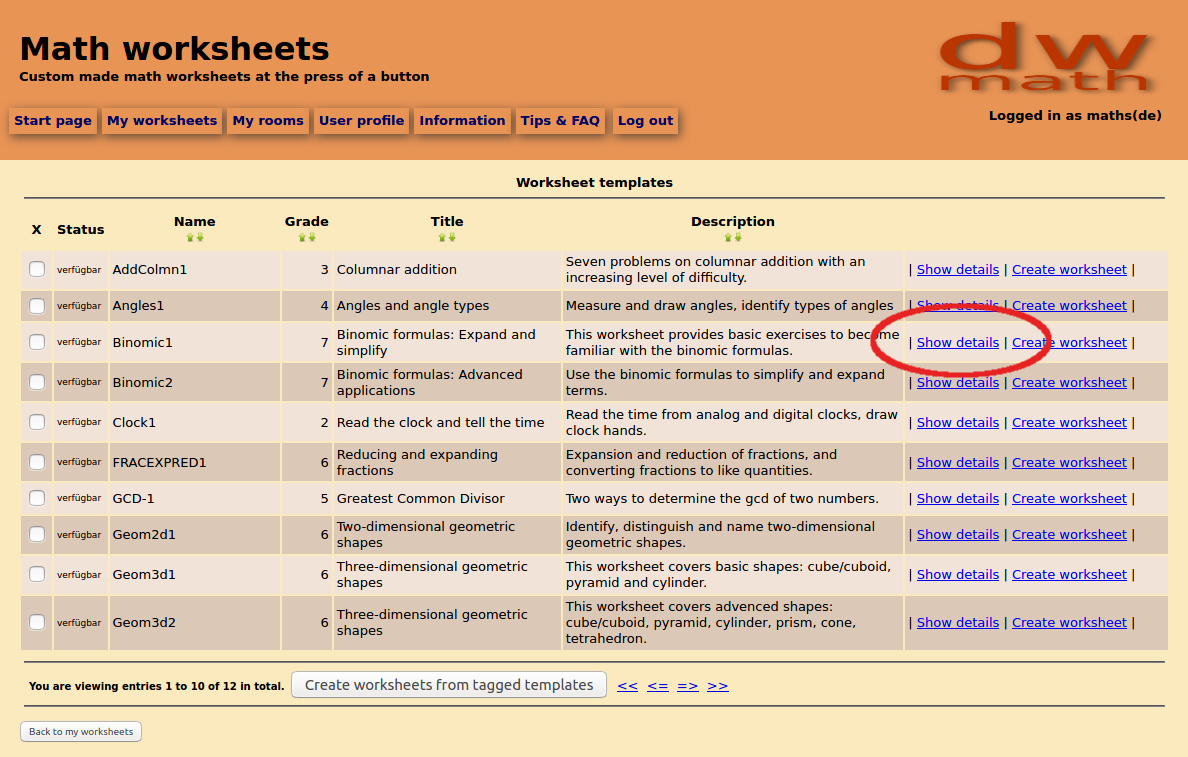Log out of maths(de) account
1188x757 pixels.
[x=645, y=120]
